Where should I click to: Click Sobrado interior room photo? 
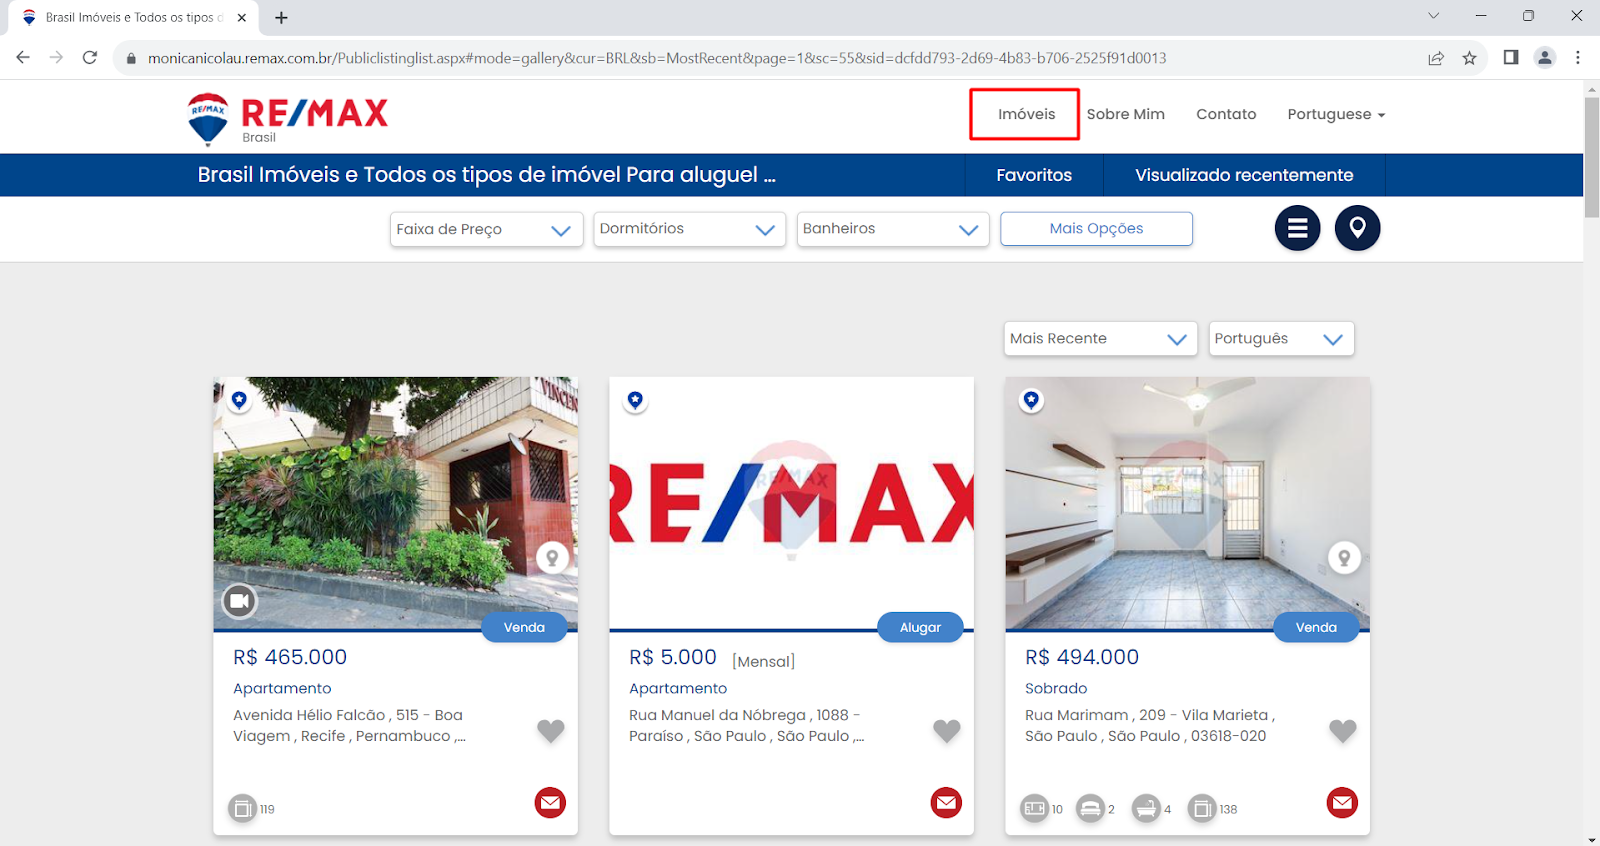[1188, 503]
